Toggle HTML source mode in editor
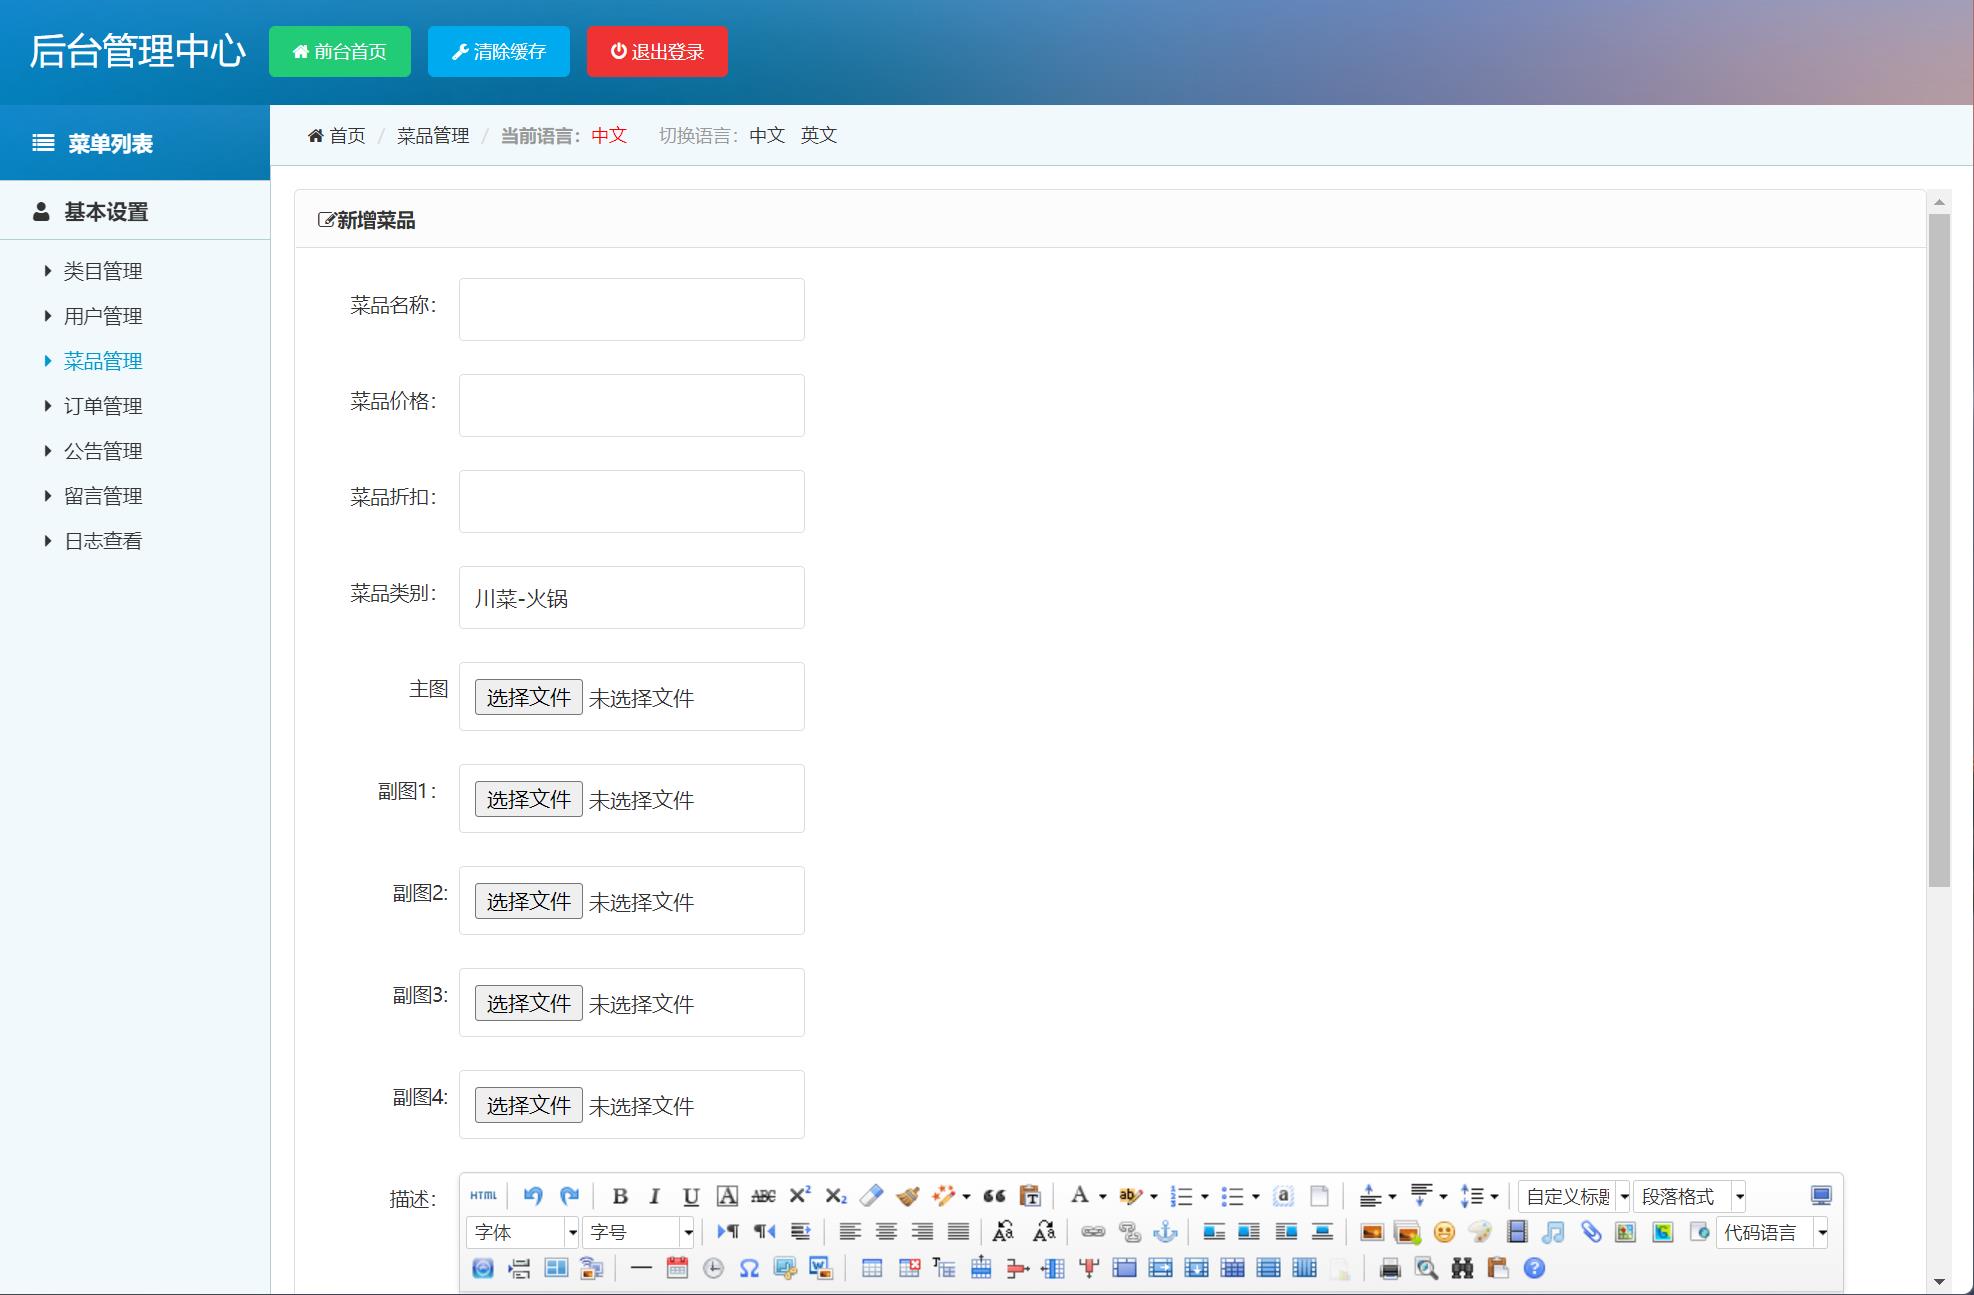The image size is (1974, 1295). 483,1196
